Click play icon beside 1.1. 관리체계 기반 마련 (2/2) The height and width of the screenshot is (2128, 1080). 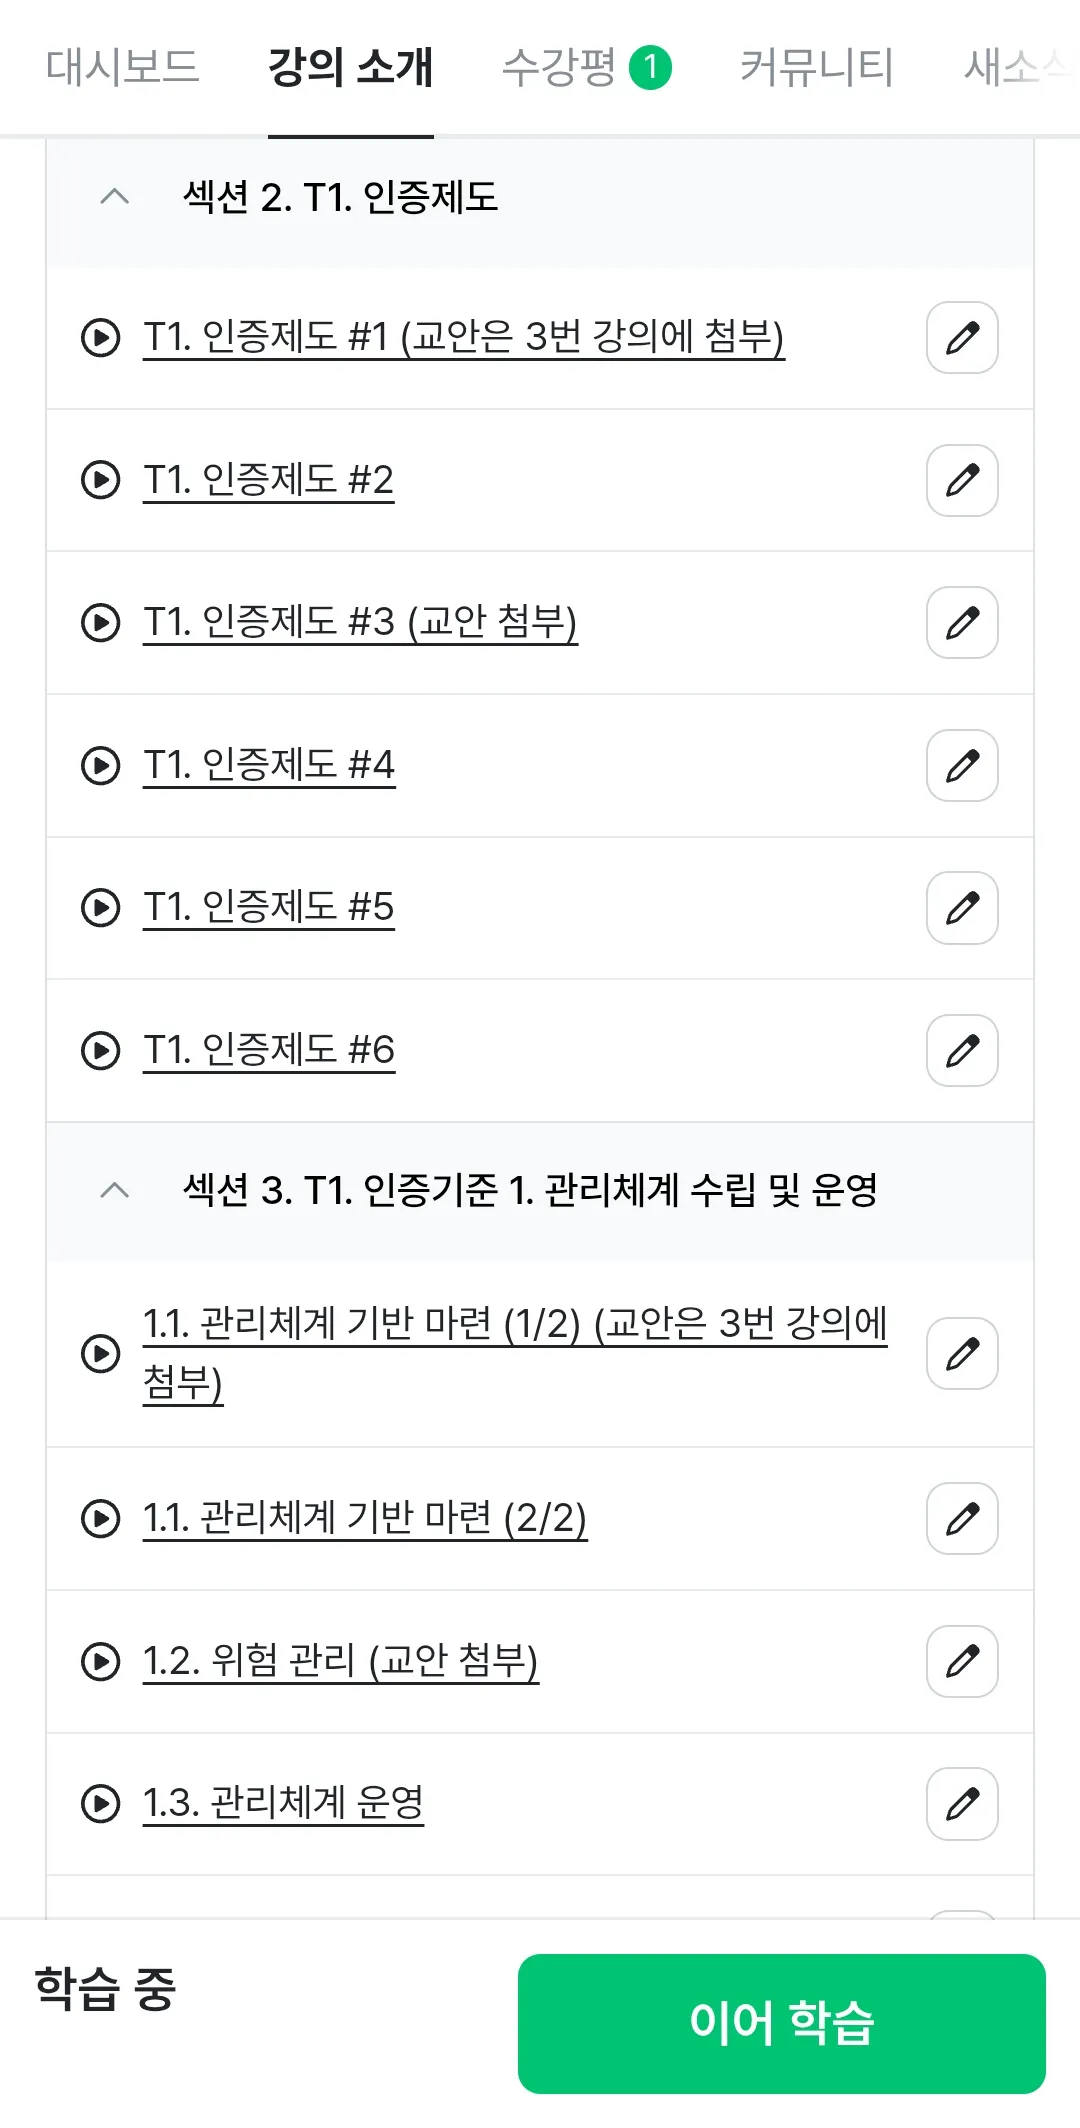tap(100, 1519)
